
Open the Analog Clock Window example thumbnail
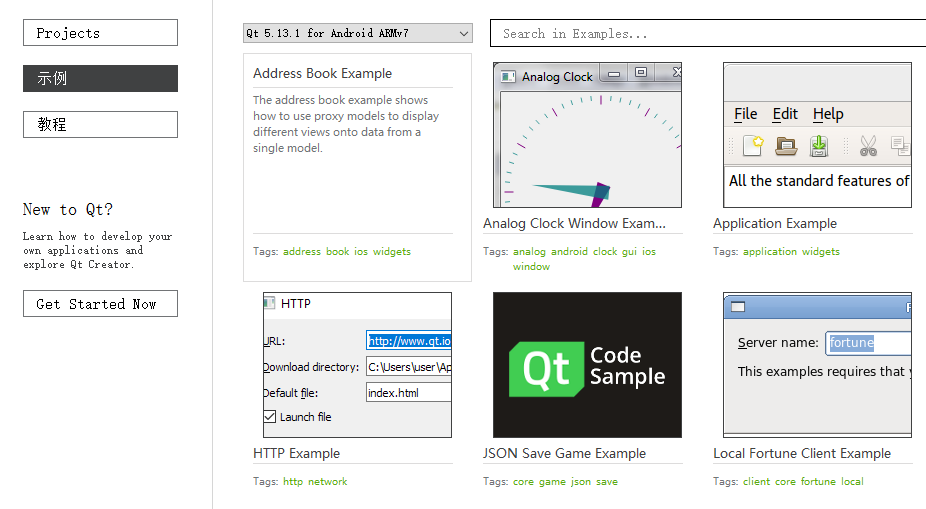coord(587,135)
